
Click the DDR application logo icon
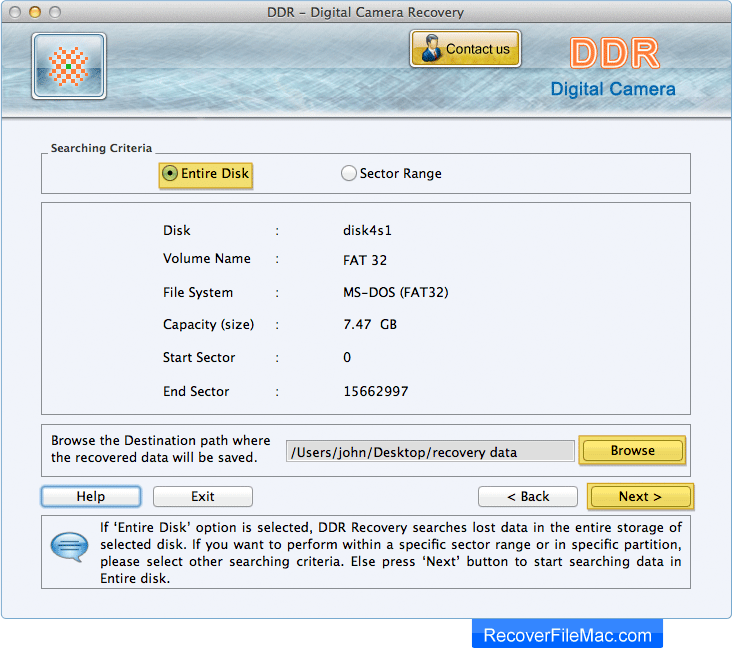(x=69, y=66)
